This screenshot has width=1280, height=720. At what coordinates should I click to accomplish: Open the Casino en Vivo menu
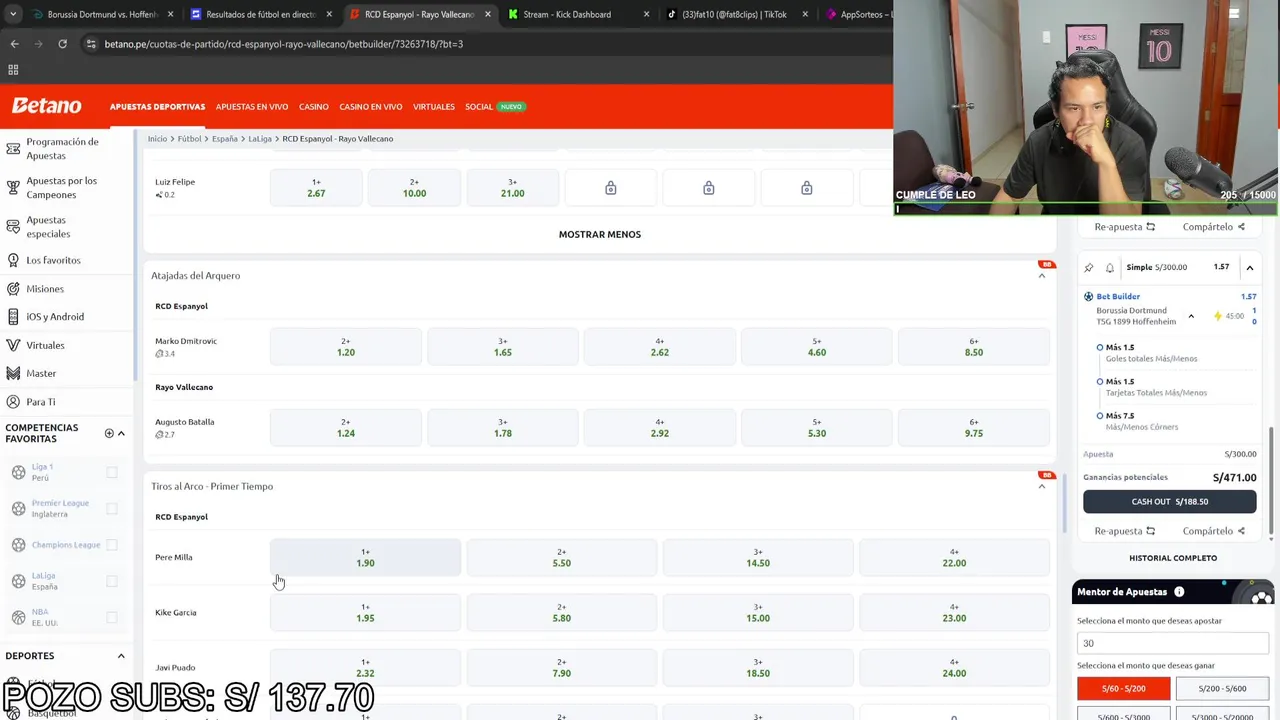tap(371, 107)
